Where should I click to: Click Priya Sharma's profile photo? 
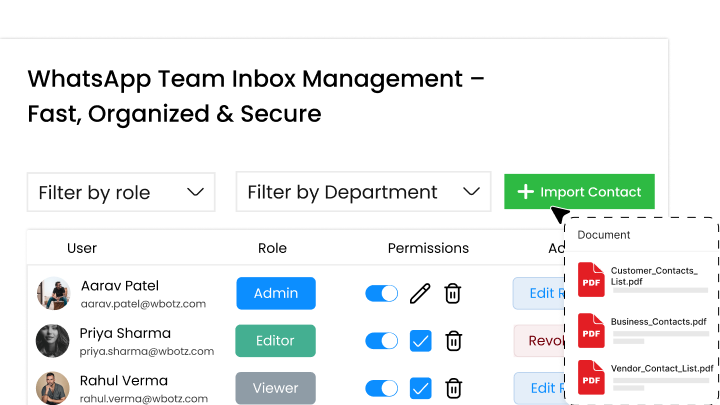pos(53,341)
